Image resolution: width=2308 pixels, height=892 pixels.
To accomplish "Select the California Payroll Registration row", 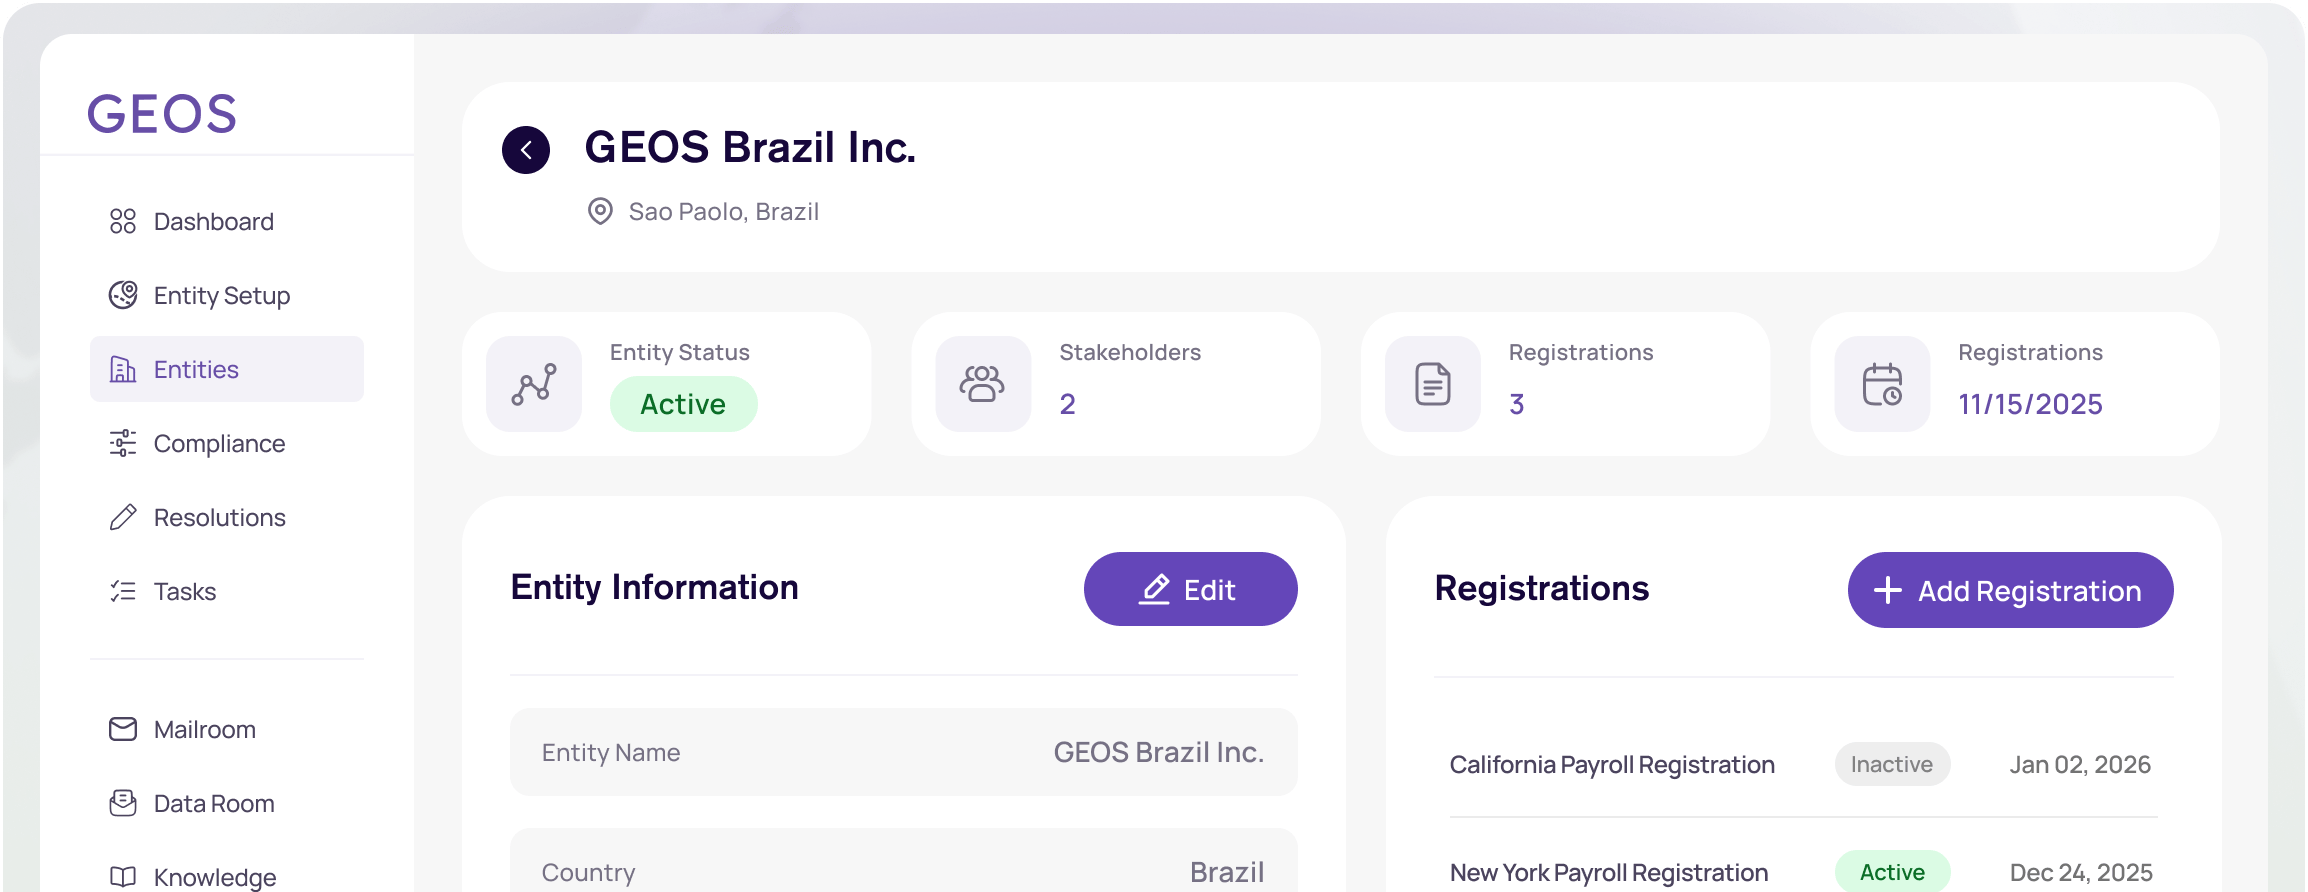I will click(1612, 765).
